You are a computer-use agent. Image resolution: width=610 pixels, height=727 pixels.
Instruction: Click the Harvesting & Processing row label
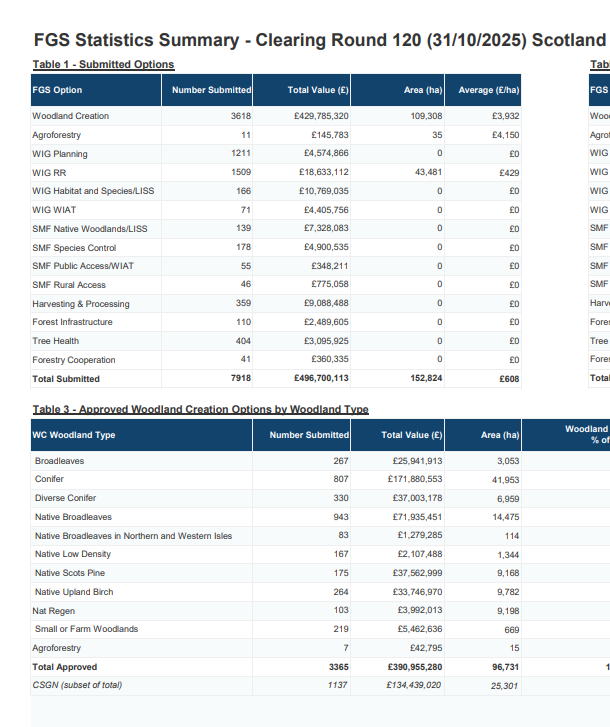coord(80,304)
